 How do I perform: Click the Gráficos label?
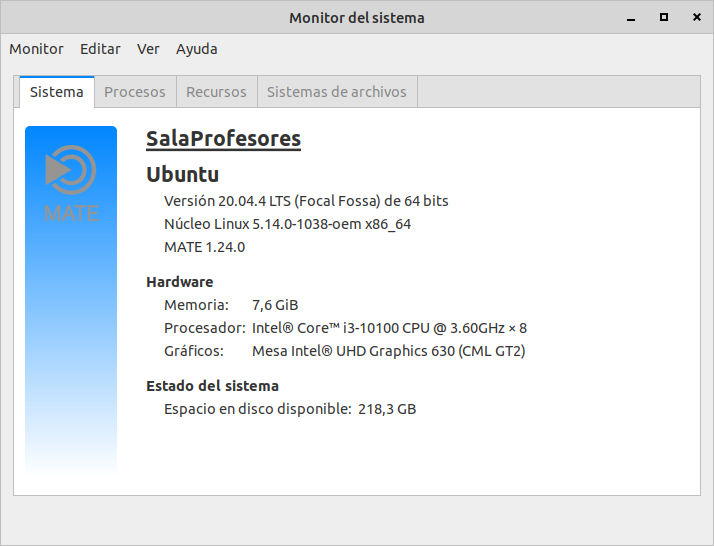(194, 351)
